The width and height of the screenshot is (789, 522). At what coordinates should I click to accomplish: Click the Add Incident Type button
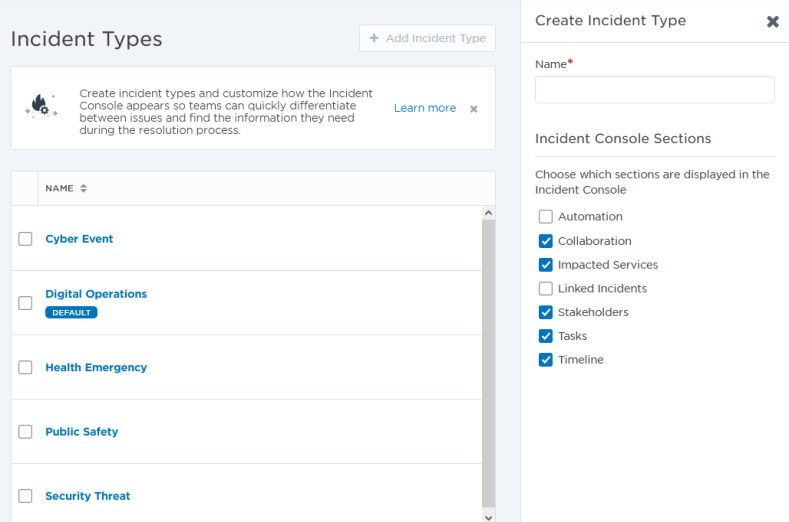(427, 38)
